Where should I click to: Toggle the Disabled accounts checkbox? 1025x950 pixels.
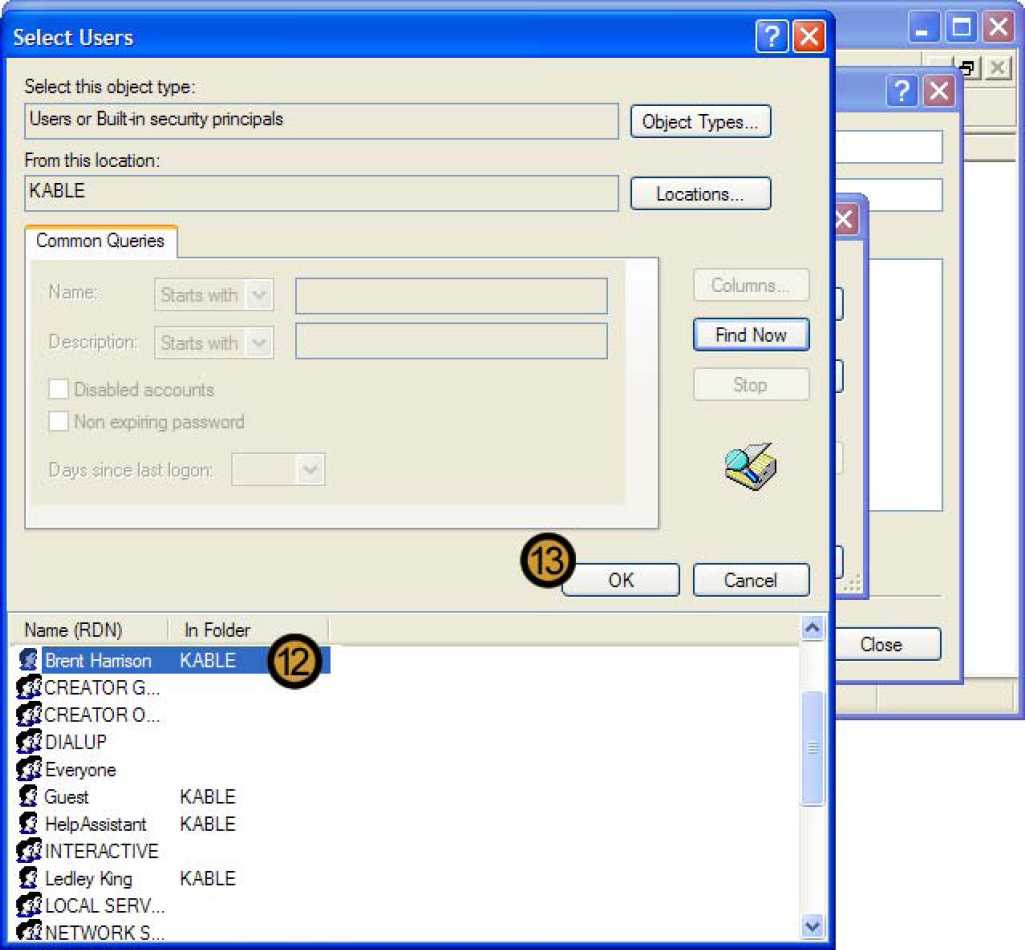coord(58,389)
